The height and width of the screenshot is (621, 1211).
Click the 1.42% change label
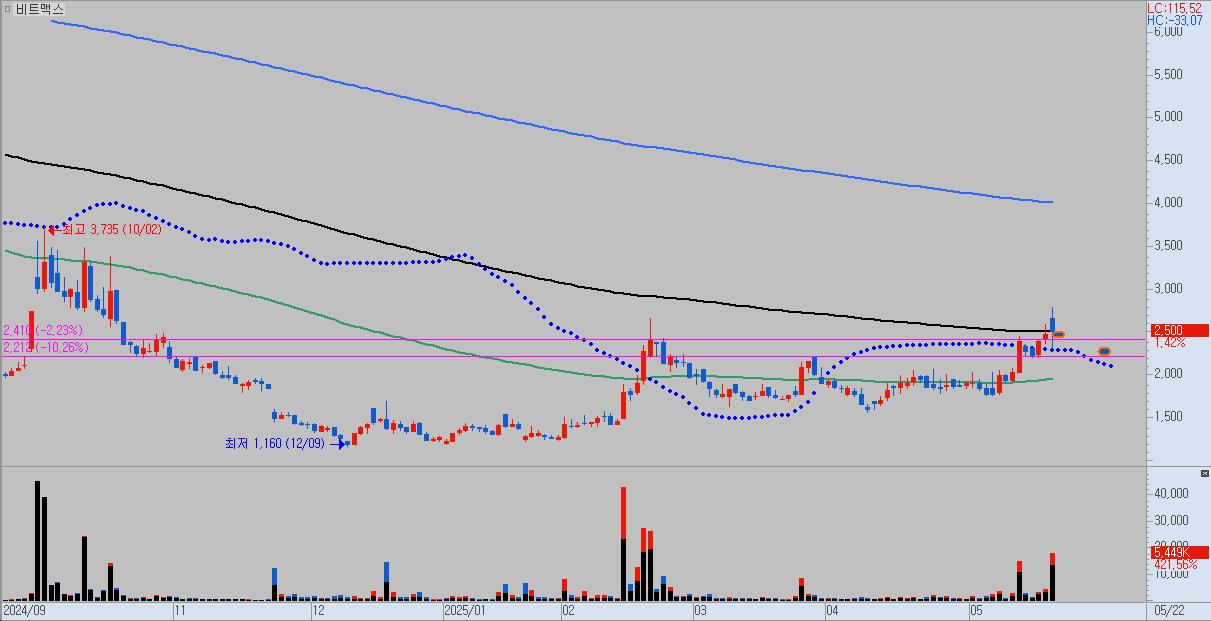[x=1170, y=342]
